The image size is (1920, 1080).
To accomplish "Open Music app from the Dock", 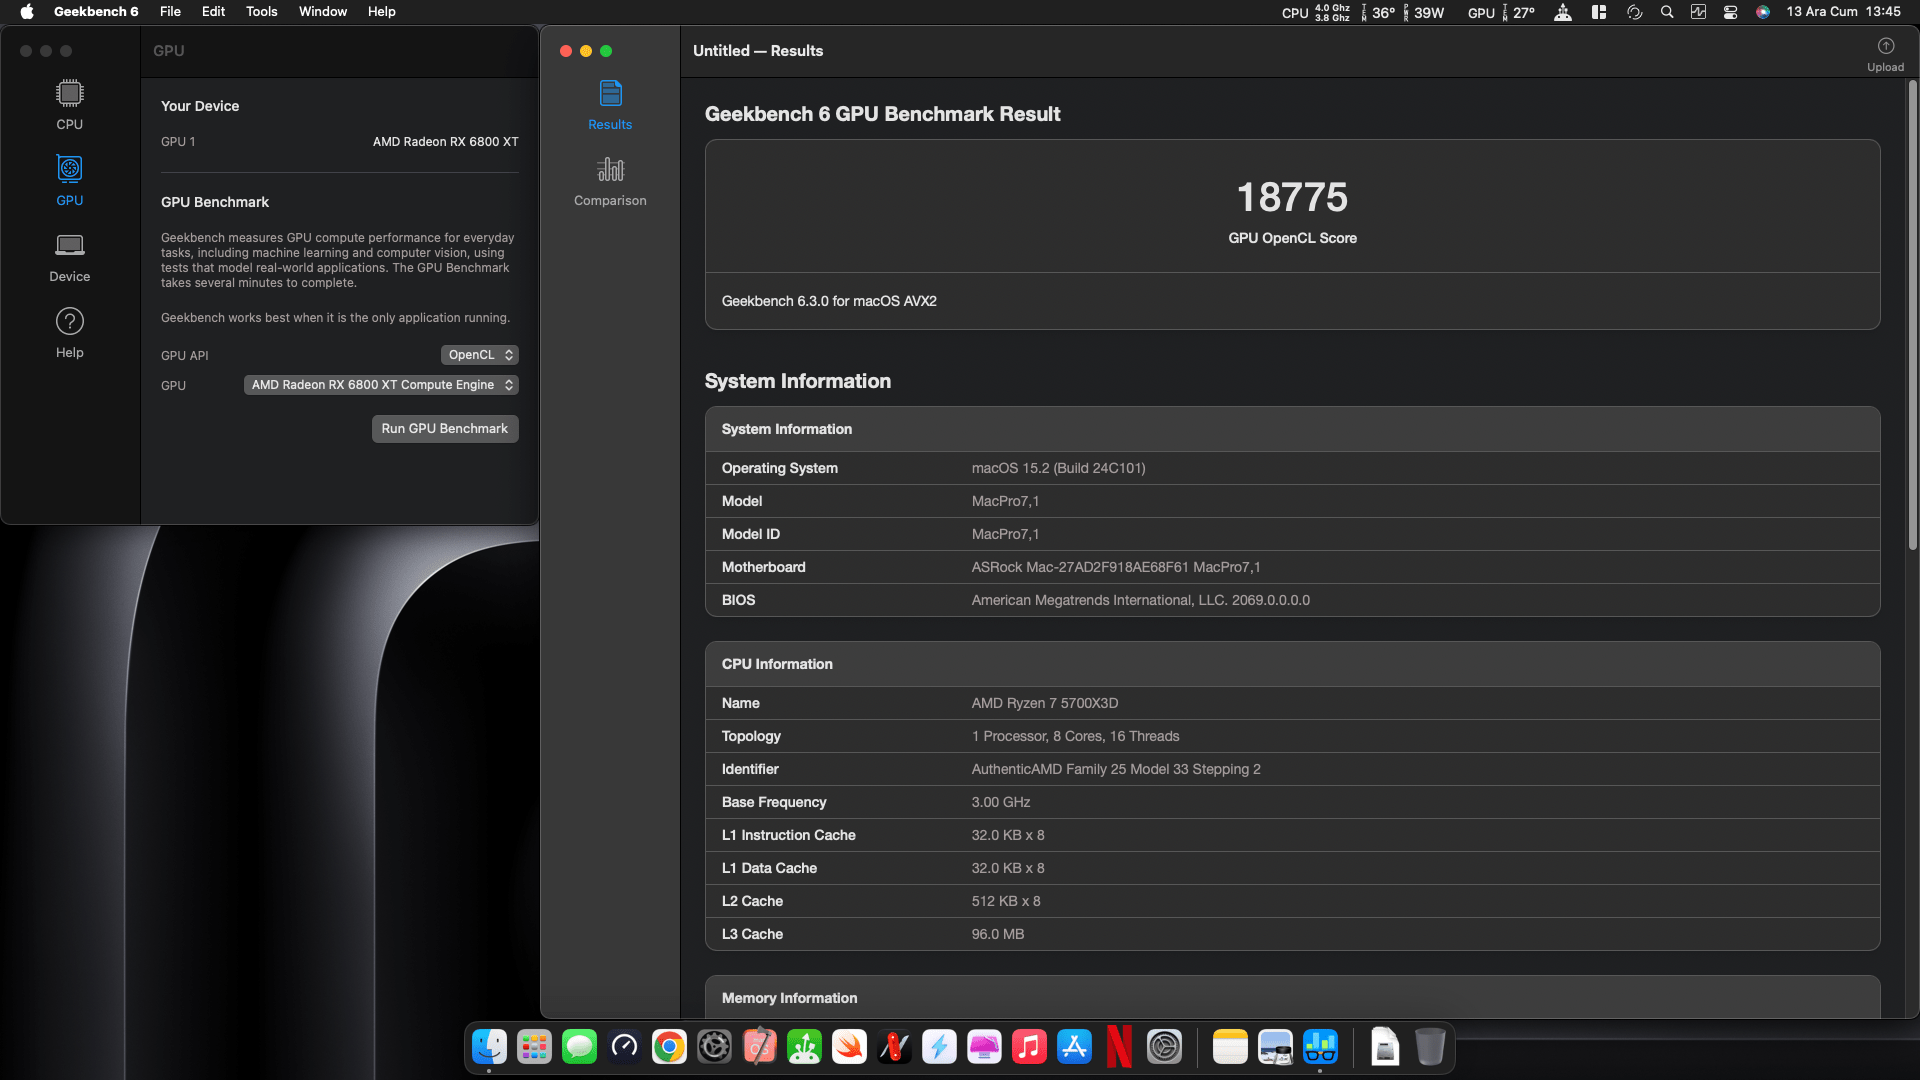I will click(x=1029, y=1047).
